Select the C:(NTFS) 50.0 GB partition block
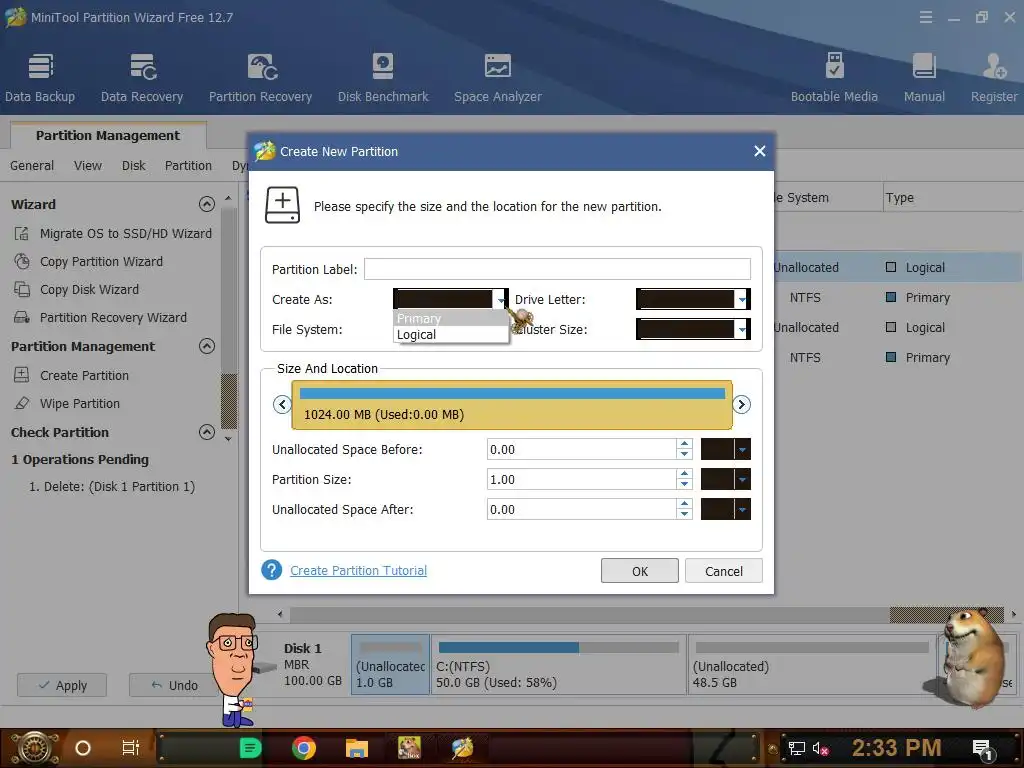The width and height of the screenshot is (1024, 768). (x=559, y=664)
